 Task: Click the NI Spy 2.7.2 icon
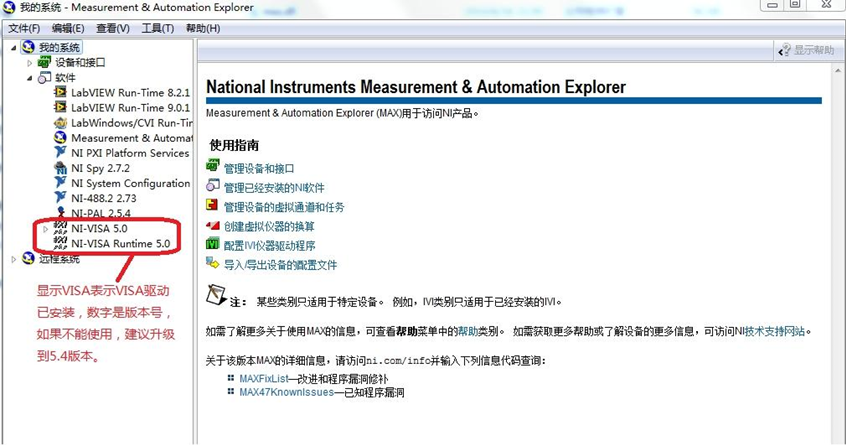pyautogui.click(x=60, y=168)
